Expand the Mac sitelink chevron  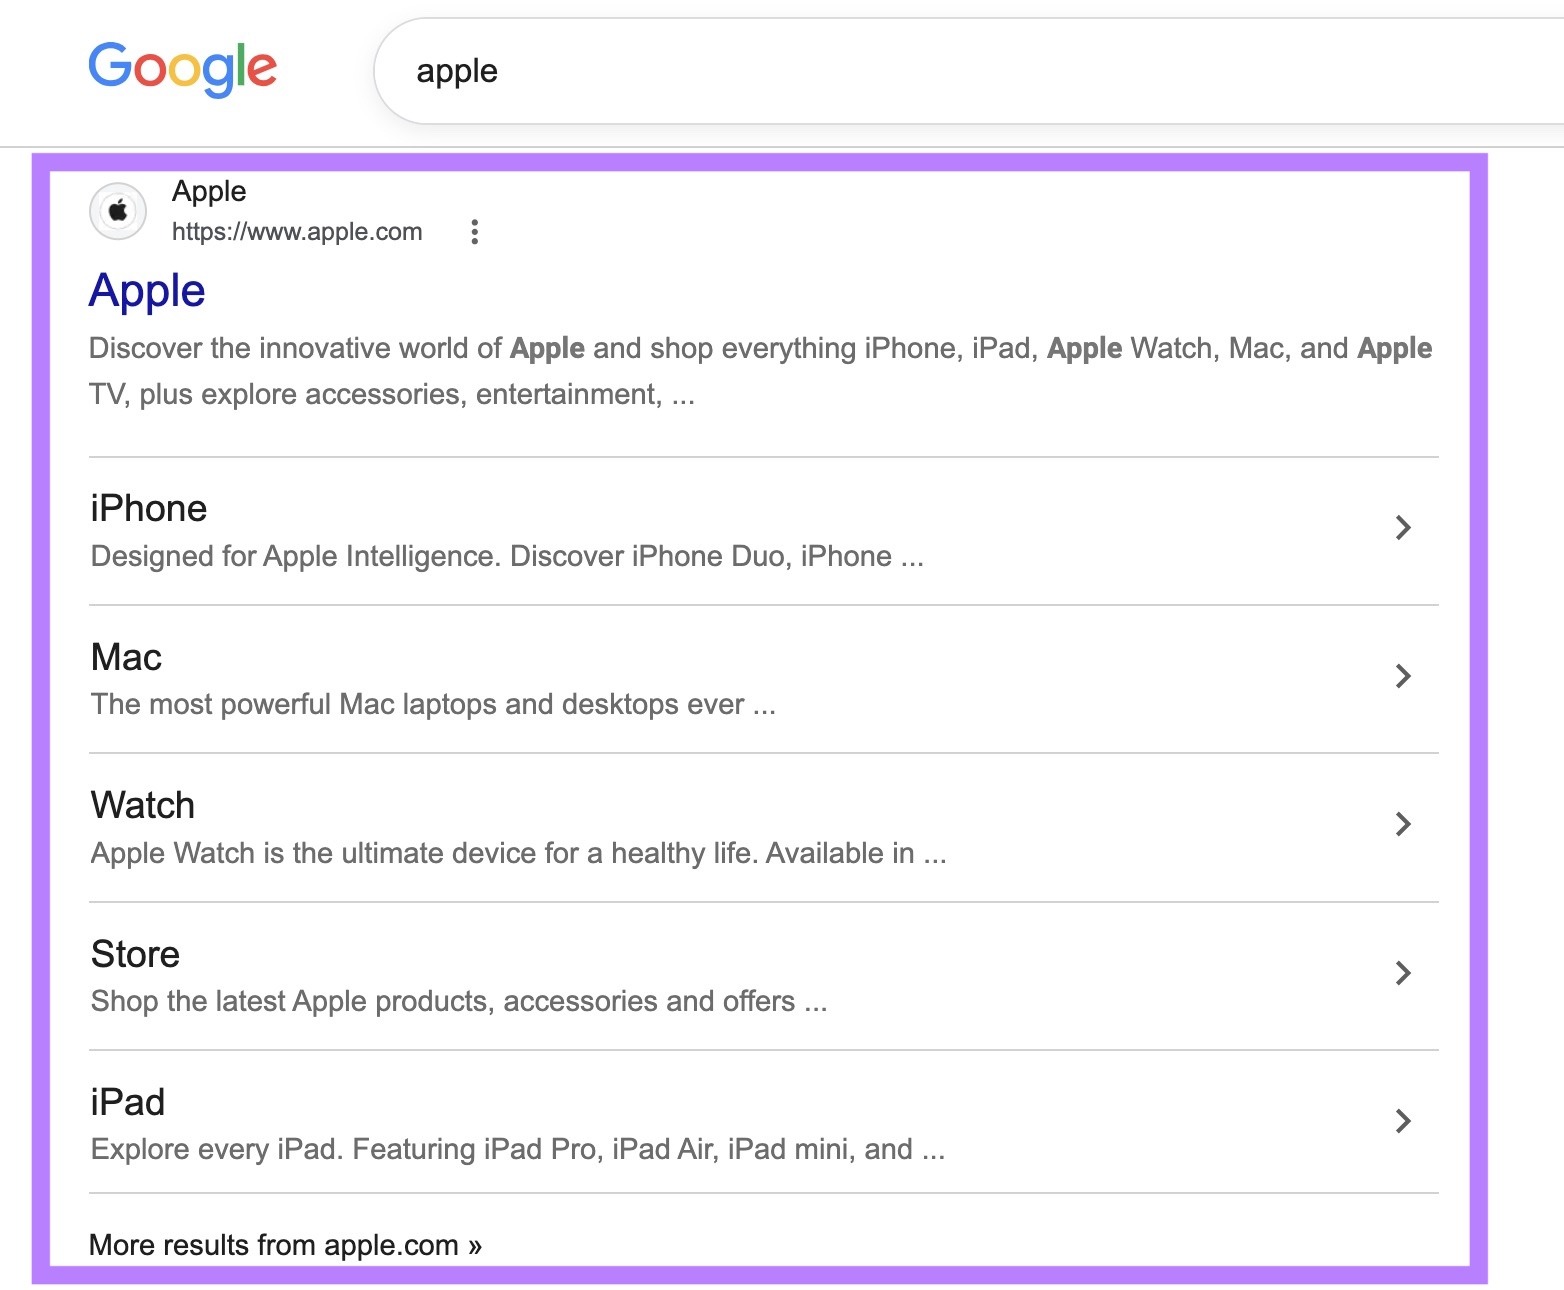pyautogui.click(x=1403, y=676)
